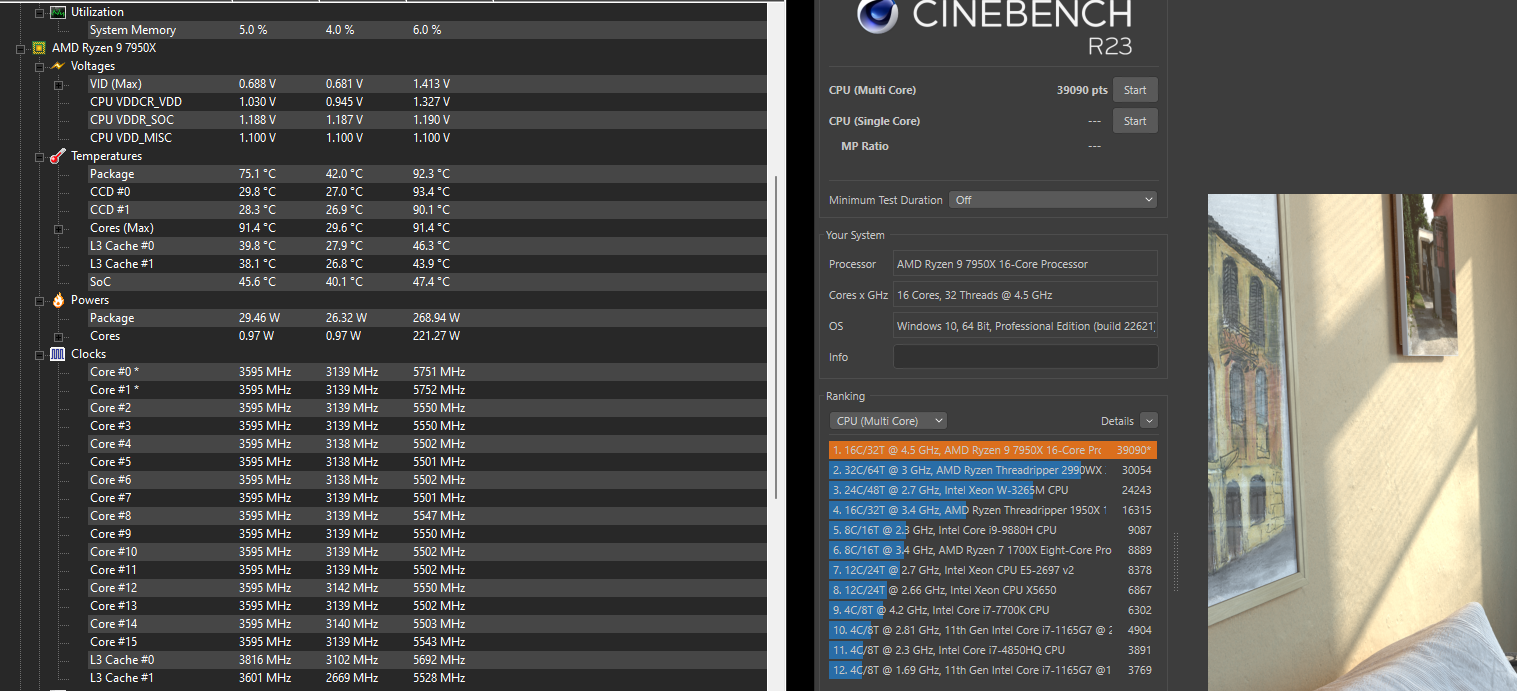This screenshot has height=691, width=1517.
Task: Click the Clocks waveform icon
Action: (56, 353)
